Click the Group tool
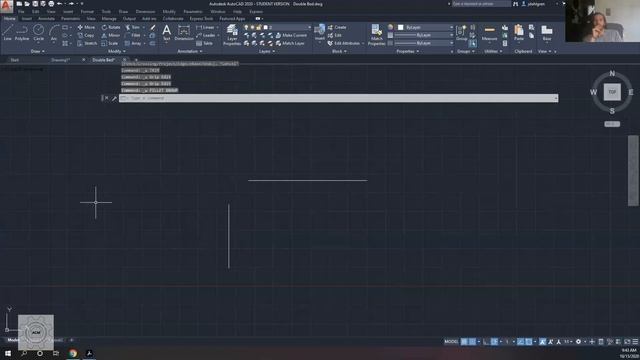Screen dimensions: 640x360 (x=461, y=33)
